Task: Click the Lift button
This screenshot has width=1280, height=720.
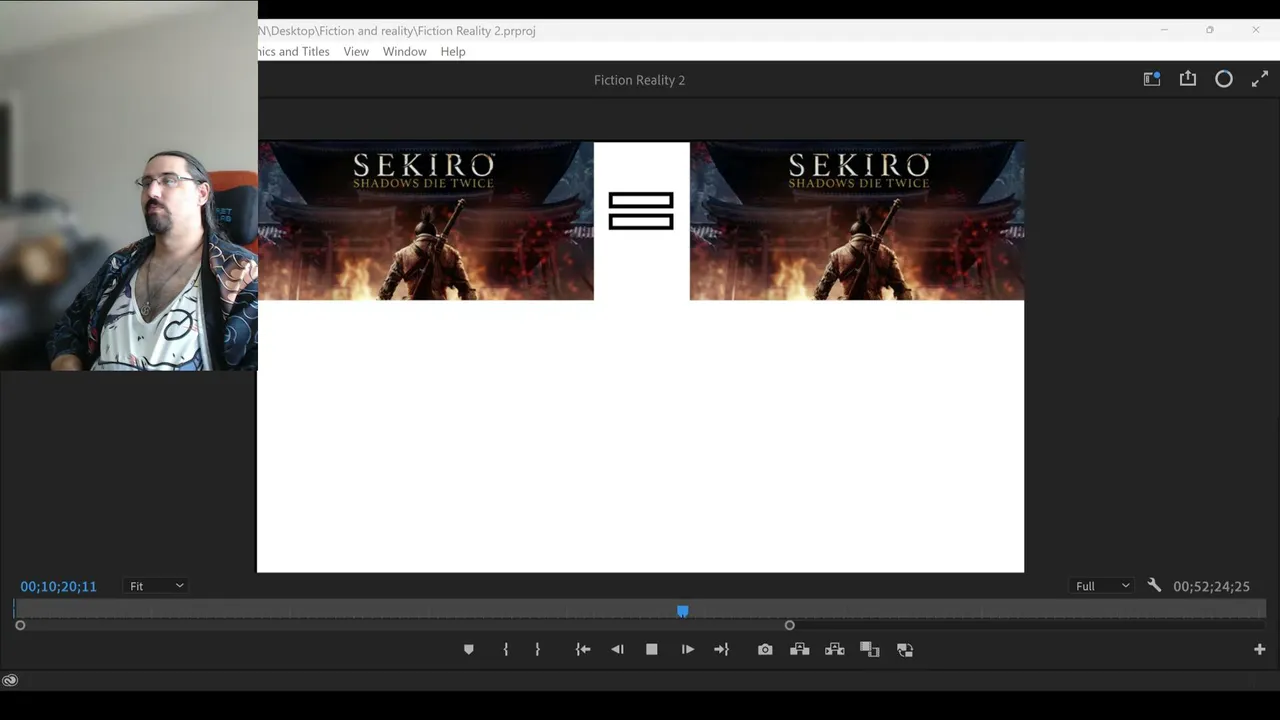Action: 800,650
